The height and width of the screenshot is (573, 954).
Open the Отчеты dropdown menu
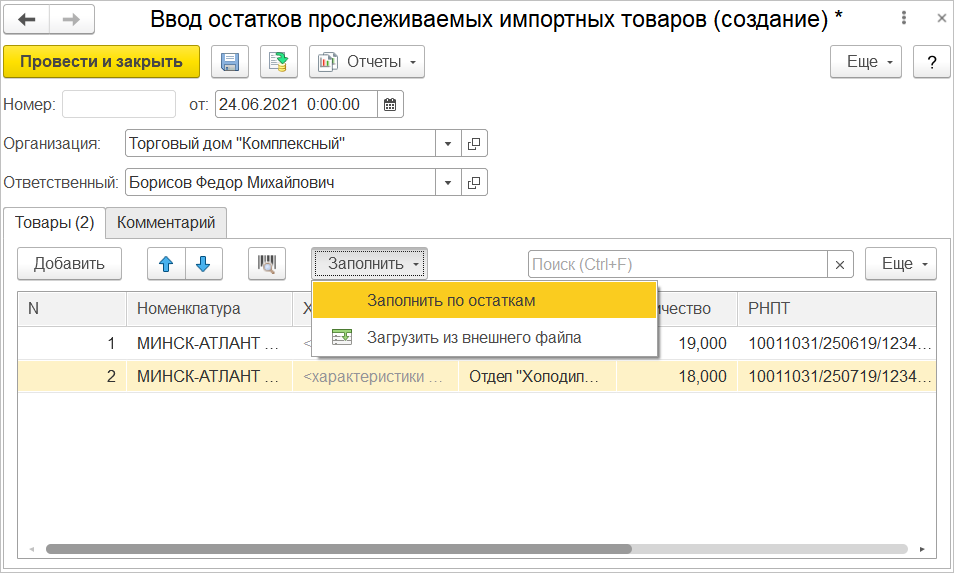(x=367, y=62)
